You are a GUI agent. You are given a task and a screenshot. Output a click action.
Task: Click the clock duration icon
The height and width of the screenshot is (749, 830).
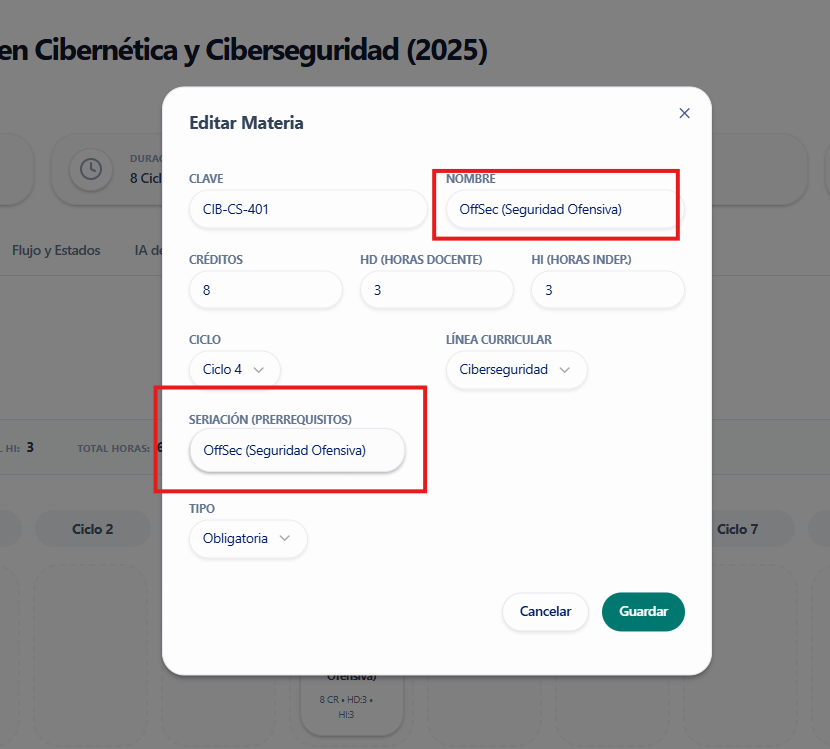(90, 169)
